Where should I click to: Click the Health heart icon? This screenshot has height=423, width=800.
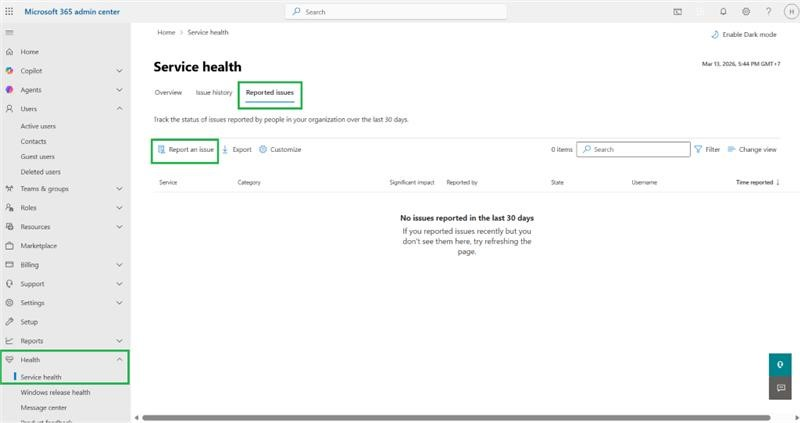click(x=9, y=360)
